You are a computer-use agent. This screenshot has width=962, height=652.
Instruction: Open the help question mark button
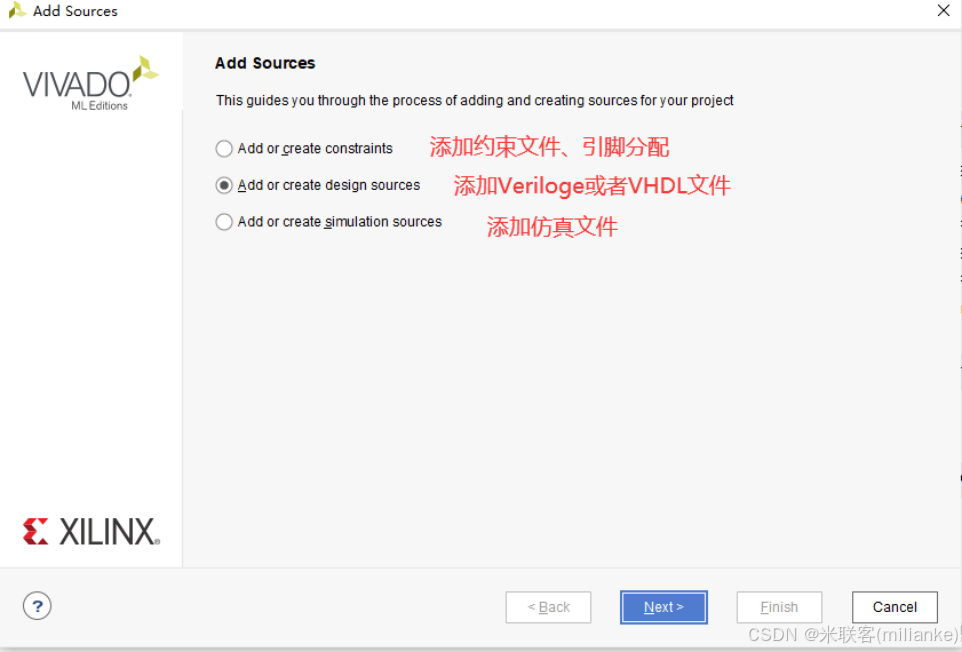click(x=37, y=606)
